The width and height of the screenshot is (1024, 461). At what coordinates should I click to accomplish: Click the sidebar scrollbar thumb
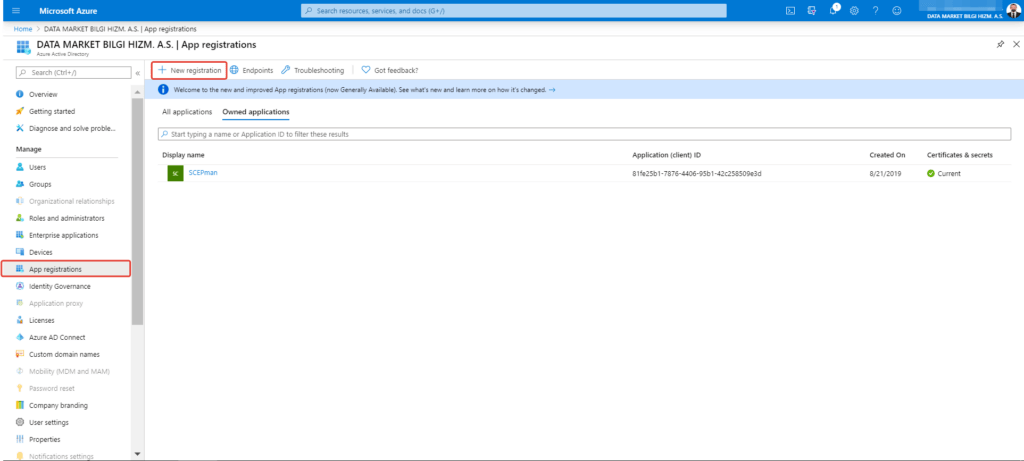pos(137,212)
